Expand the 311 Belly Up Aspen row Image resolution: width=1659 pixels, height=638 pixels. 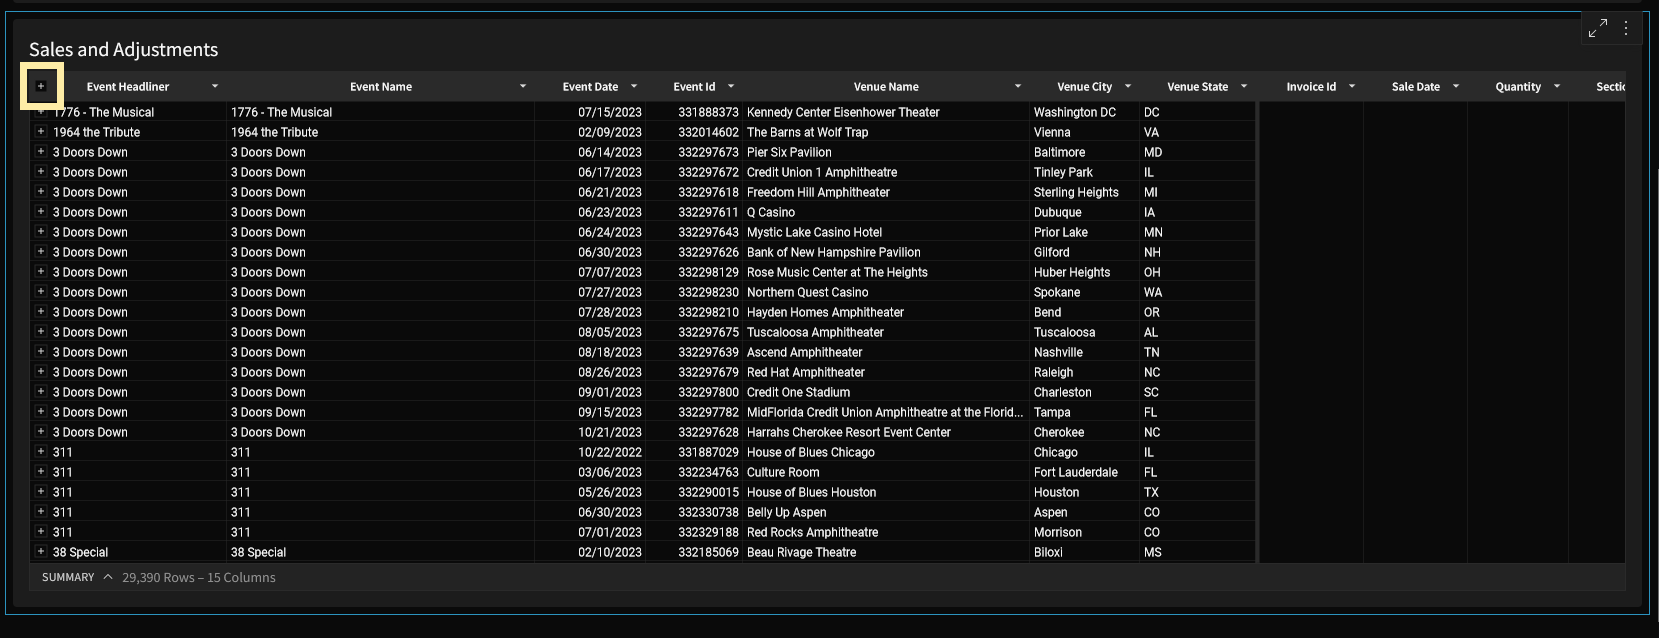coord(41,511)
